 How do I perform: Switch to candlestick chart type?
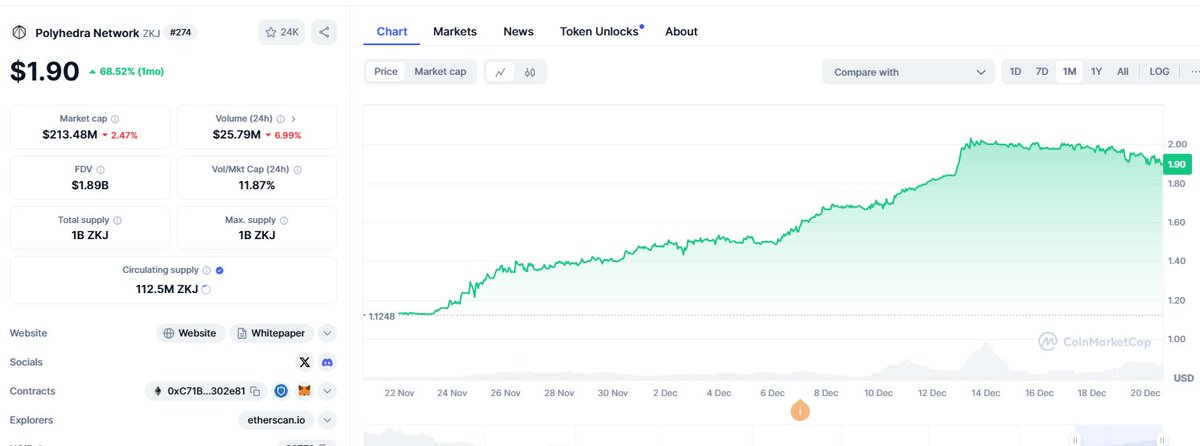coord(530,72)
